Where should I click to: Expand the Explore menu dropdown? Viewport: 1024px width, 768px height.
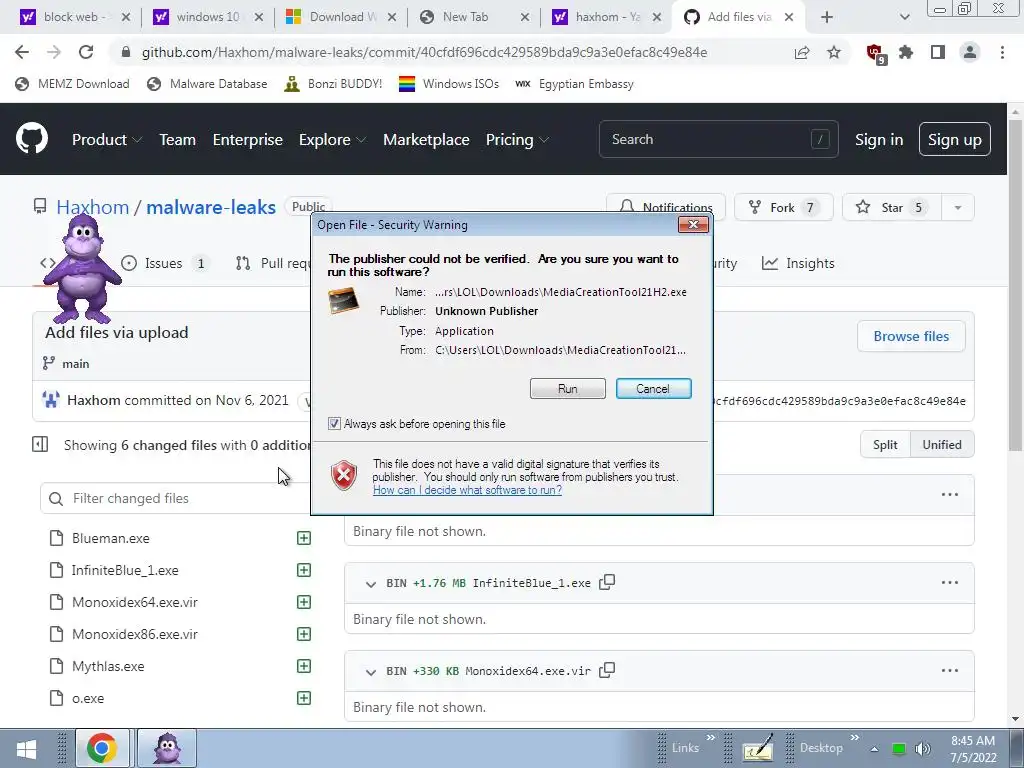click(x=332, y=139)
